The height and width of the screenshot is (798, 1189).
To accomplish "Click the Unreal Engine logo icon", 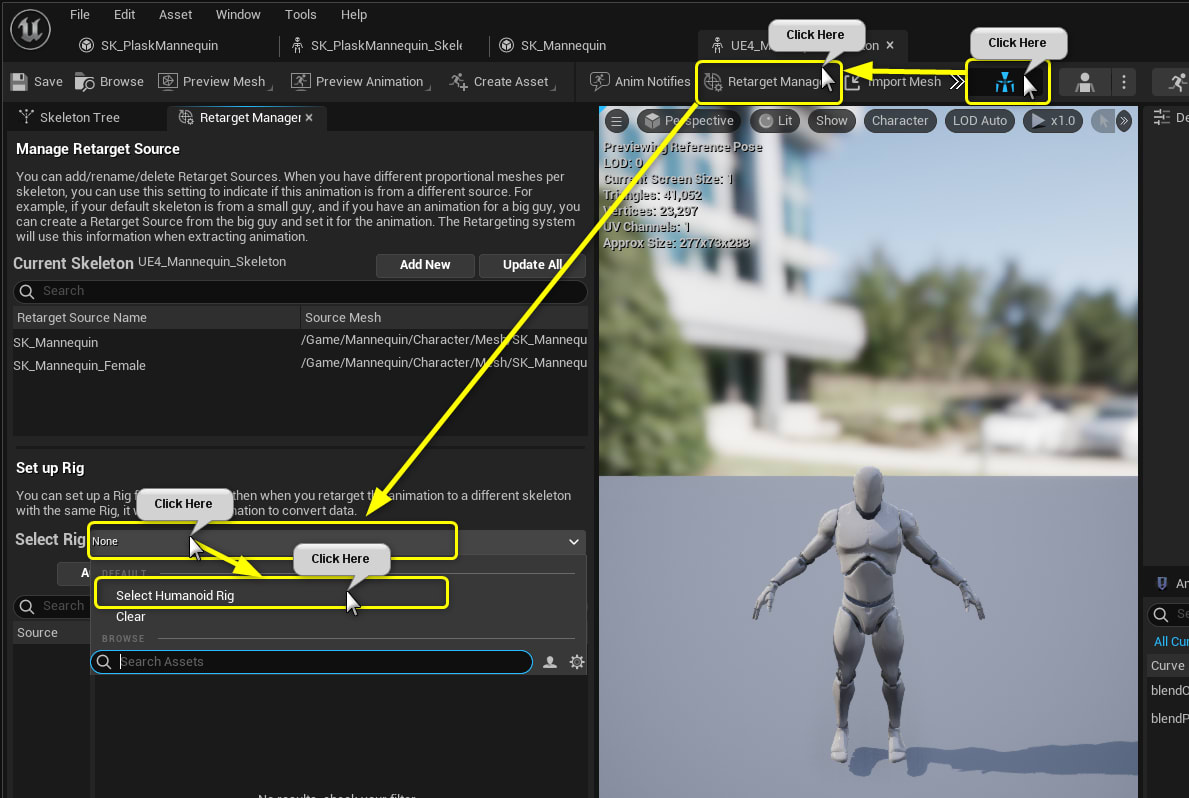I will coord(30,29).
